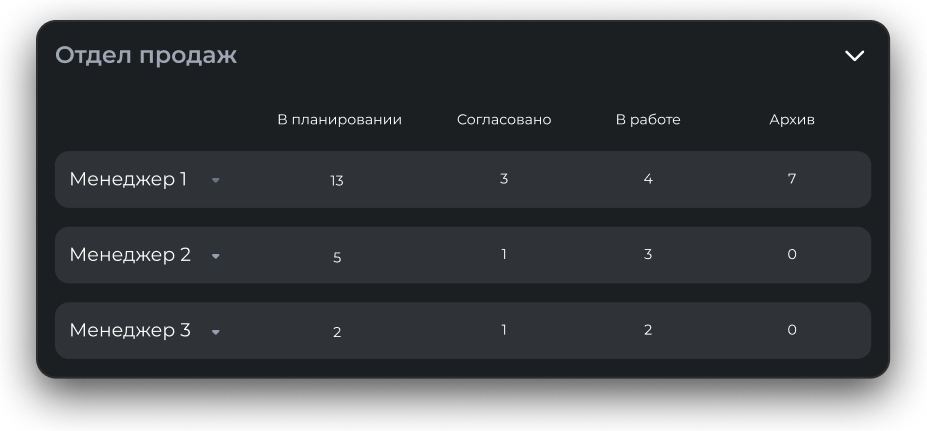Expand the Менеджер 2 dropdown arrow
The width and height of the screenshot is (927, 431).
click(215, 256)
